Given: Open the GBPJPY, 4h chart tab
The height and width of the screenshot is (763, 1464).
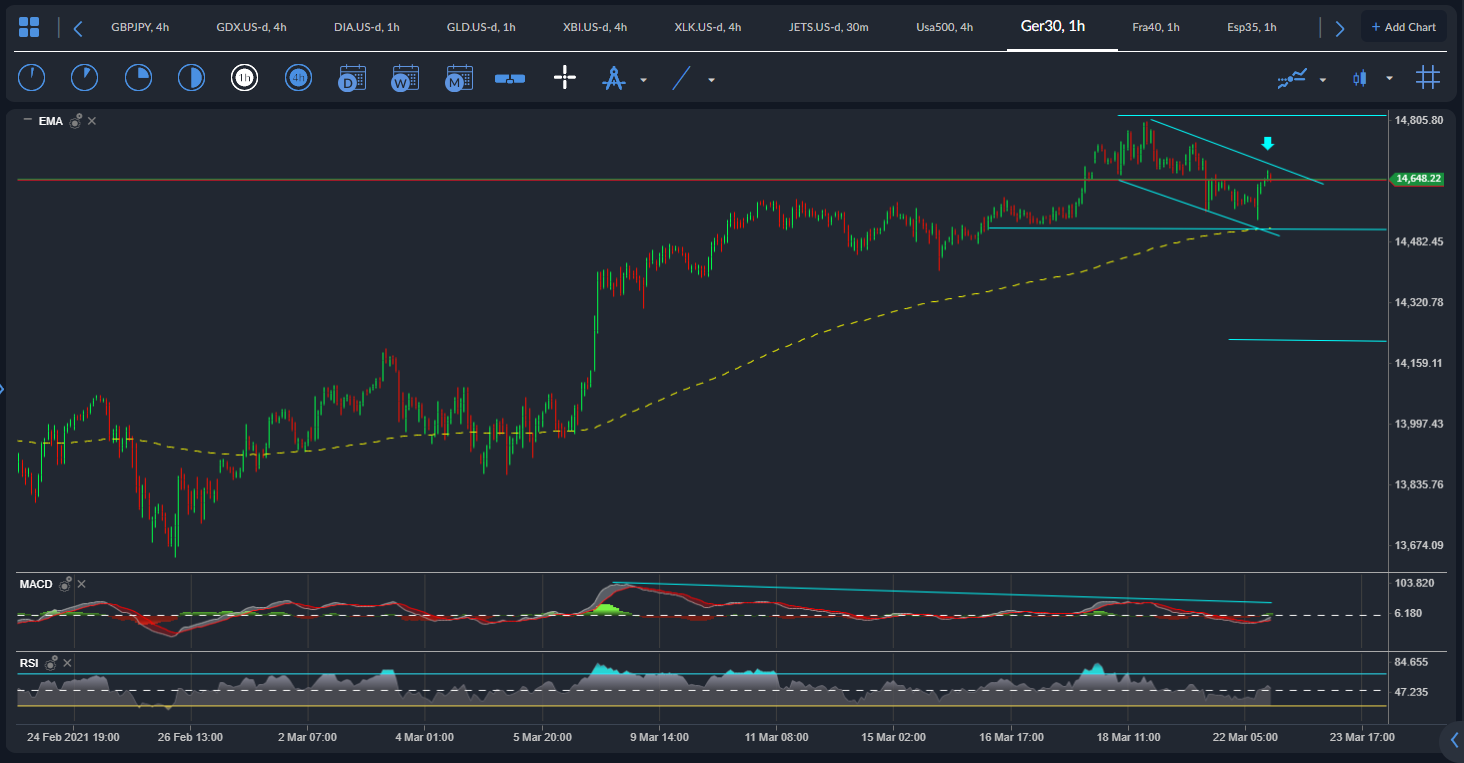Looking at the screenshot, I should click(x=140, y=27).
